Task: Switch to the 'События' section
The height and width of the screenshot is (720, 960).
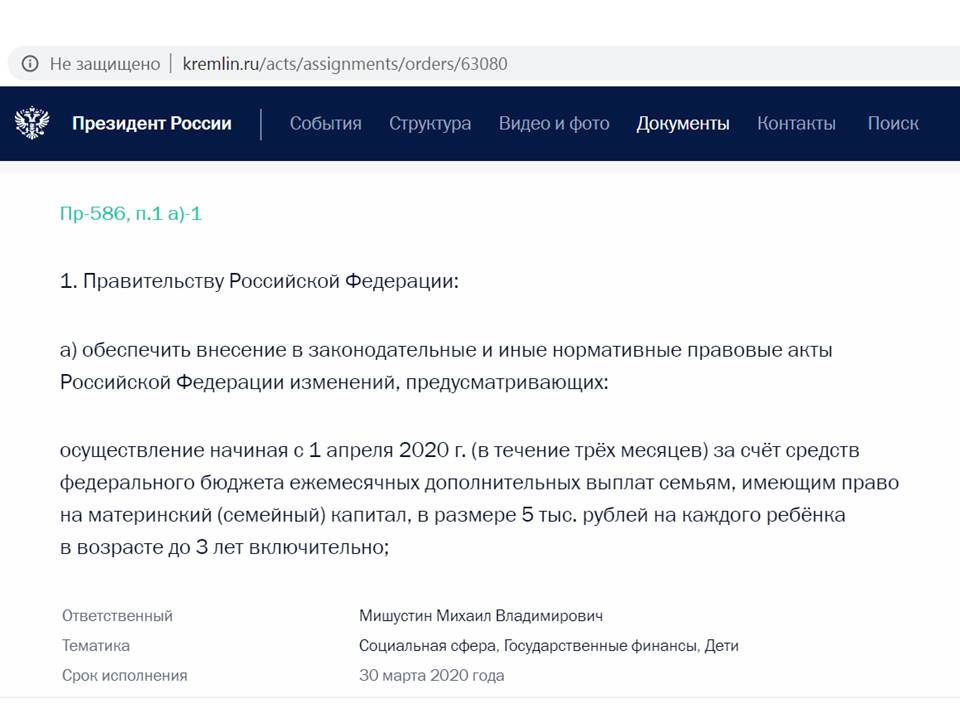Action: [x=325, y=123]
